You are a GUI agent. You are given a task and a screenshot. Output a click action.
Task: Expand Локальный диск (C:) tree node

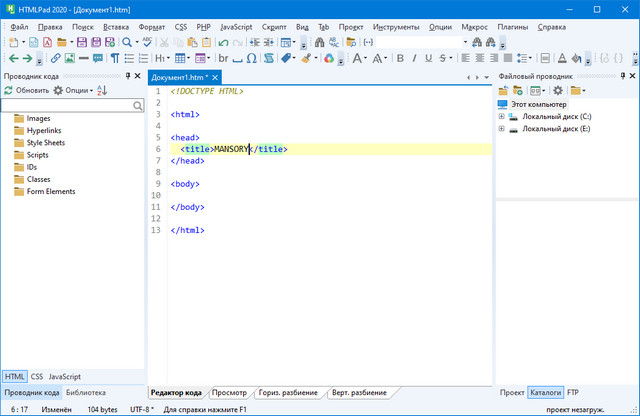(501, 116)
